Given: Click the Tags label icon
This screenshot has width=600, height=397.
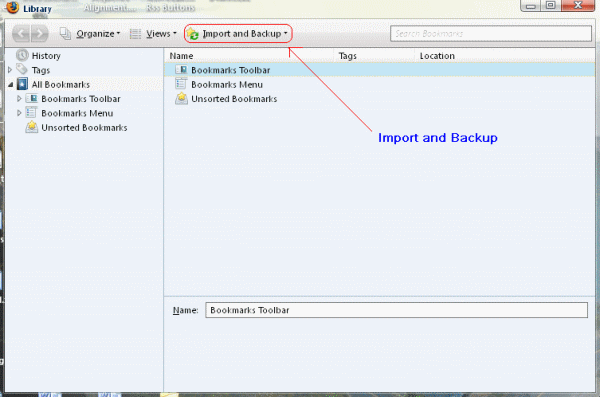Looking at the screenshot, I should point(22,69).
